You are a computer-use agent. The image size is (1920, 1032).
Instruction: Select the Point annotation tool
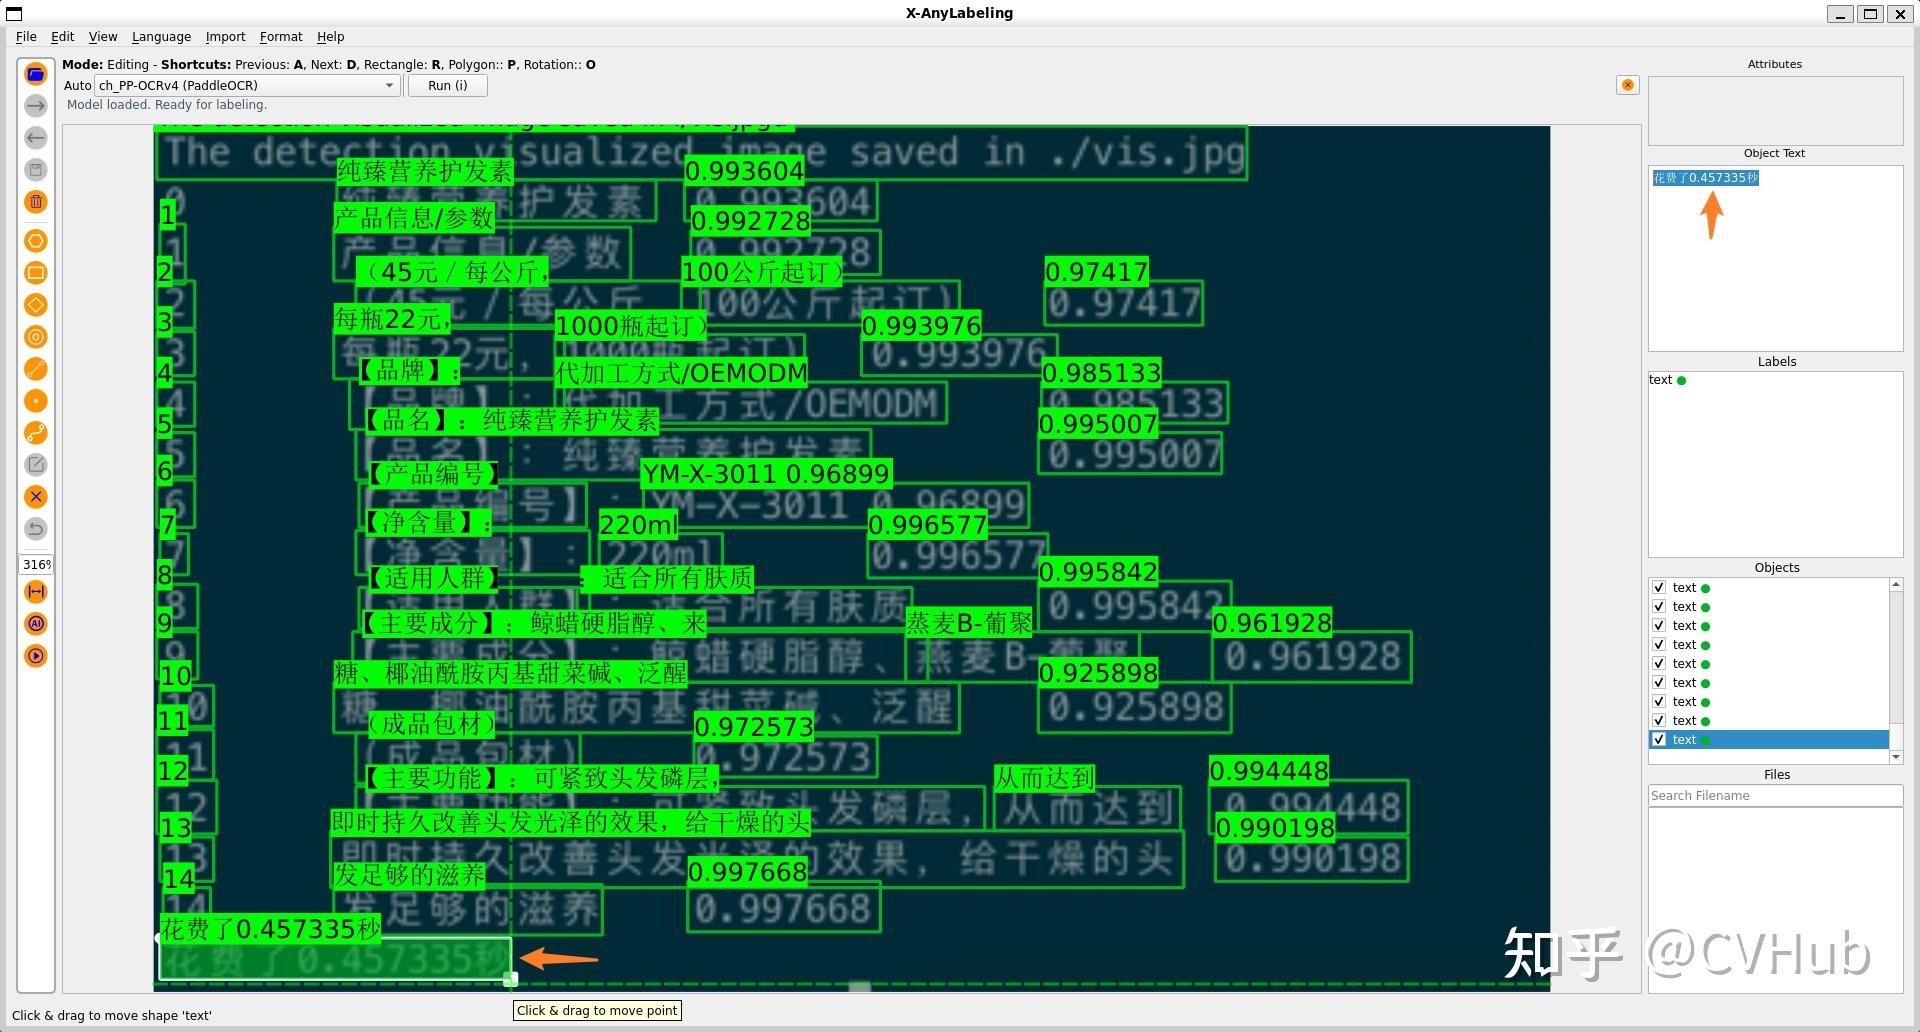36,401
